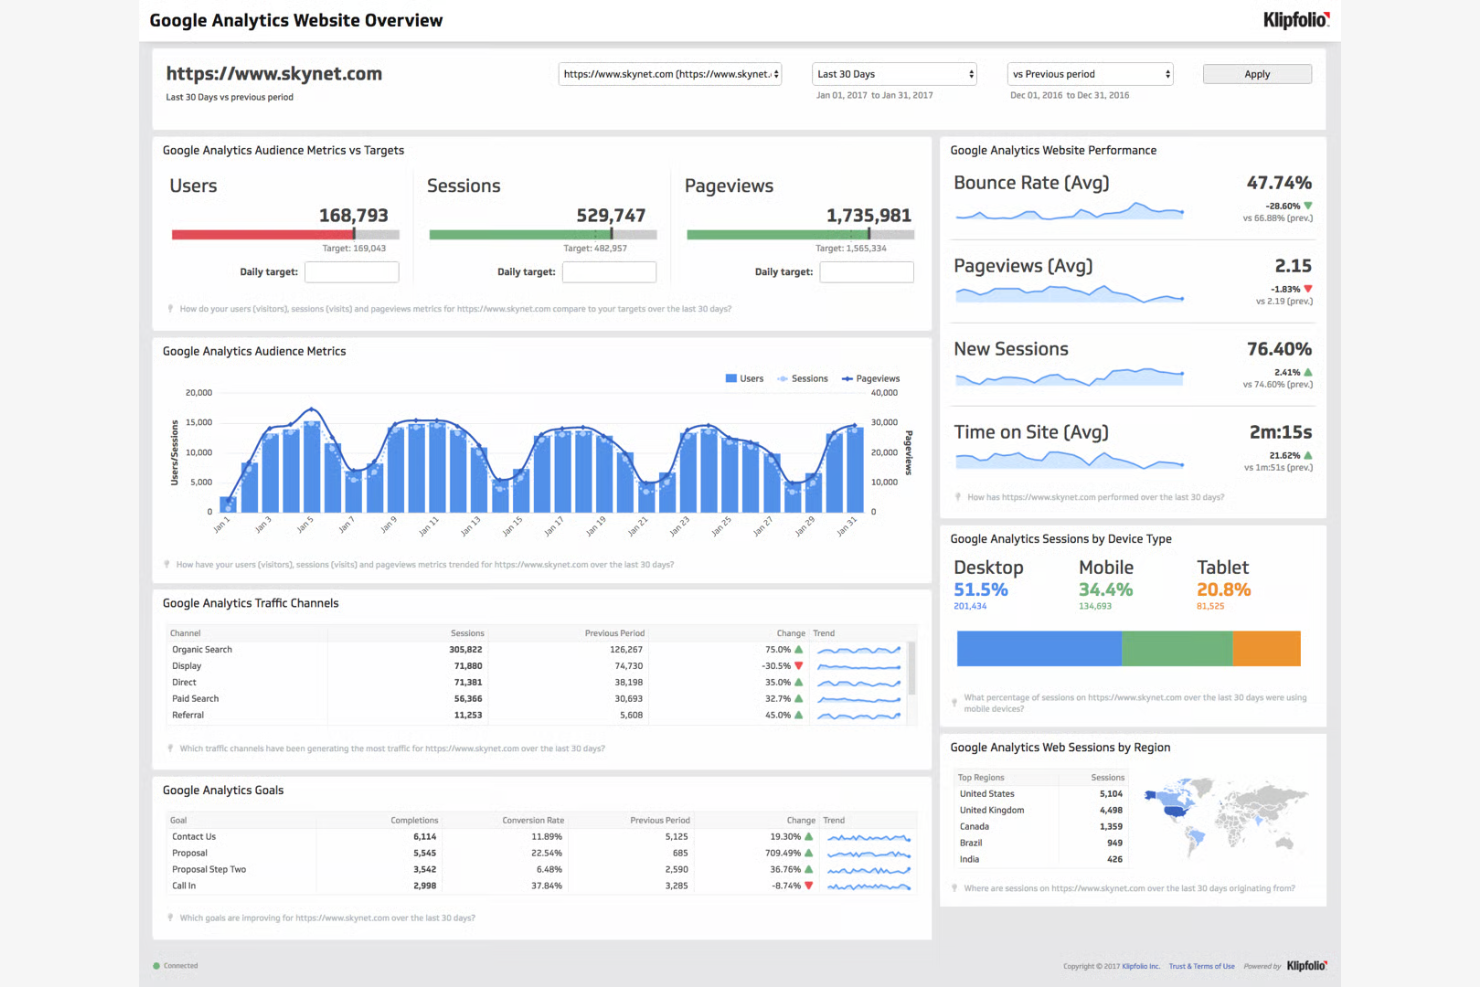Screen dimensions: 1480x987
Task: Click the Contact Us trend sparkline
Action: (869, 837)
